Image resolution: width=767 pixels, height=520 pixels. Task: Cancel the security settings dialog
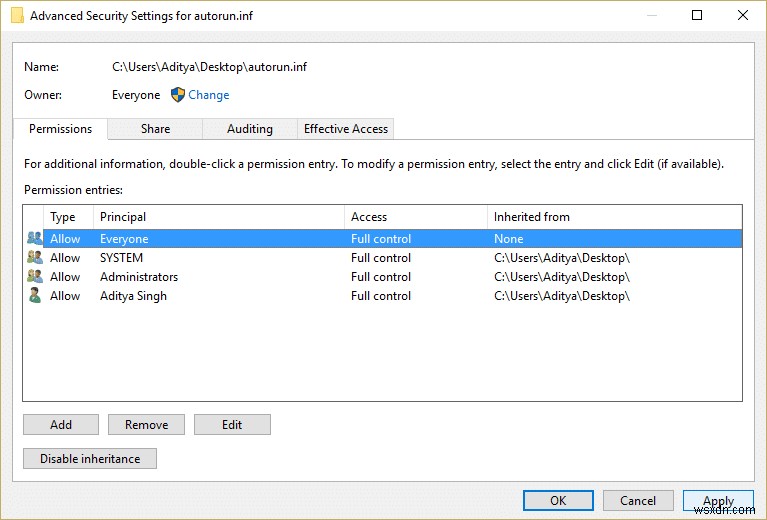point(638,501)
